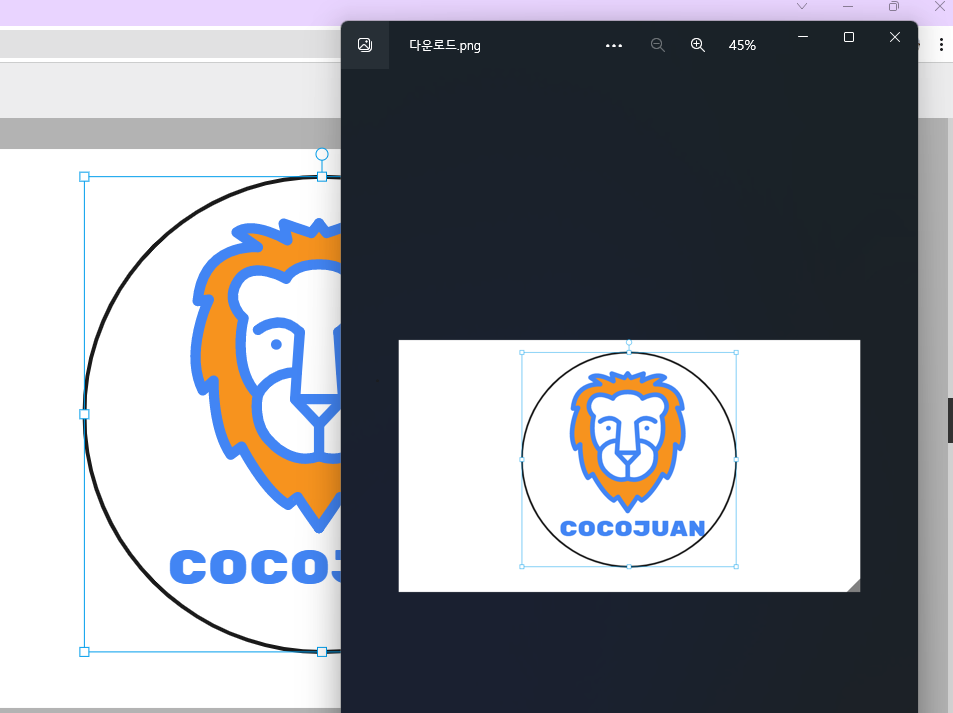
Task: Click the circular rotation handle above the logo
Action: click(x=322, y=154)
